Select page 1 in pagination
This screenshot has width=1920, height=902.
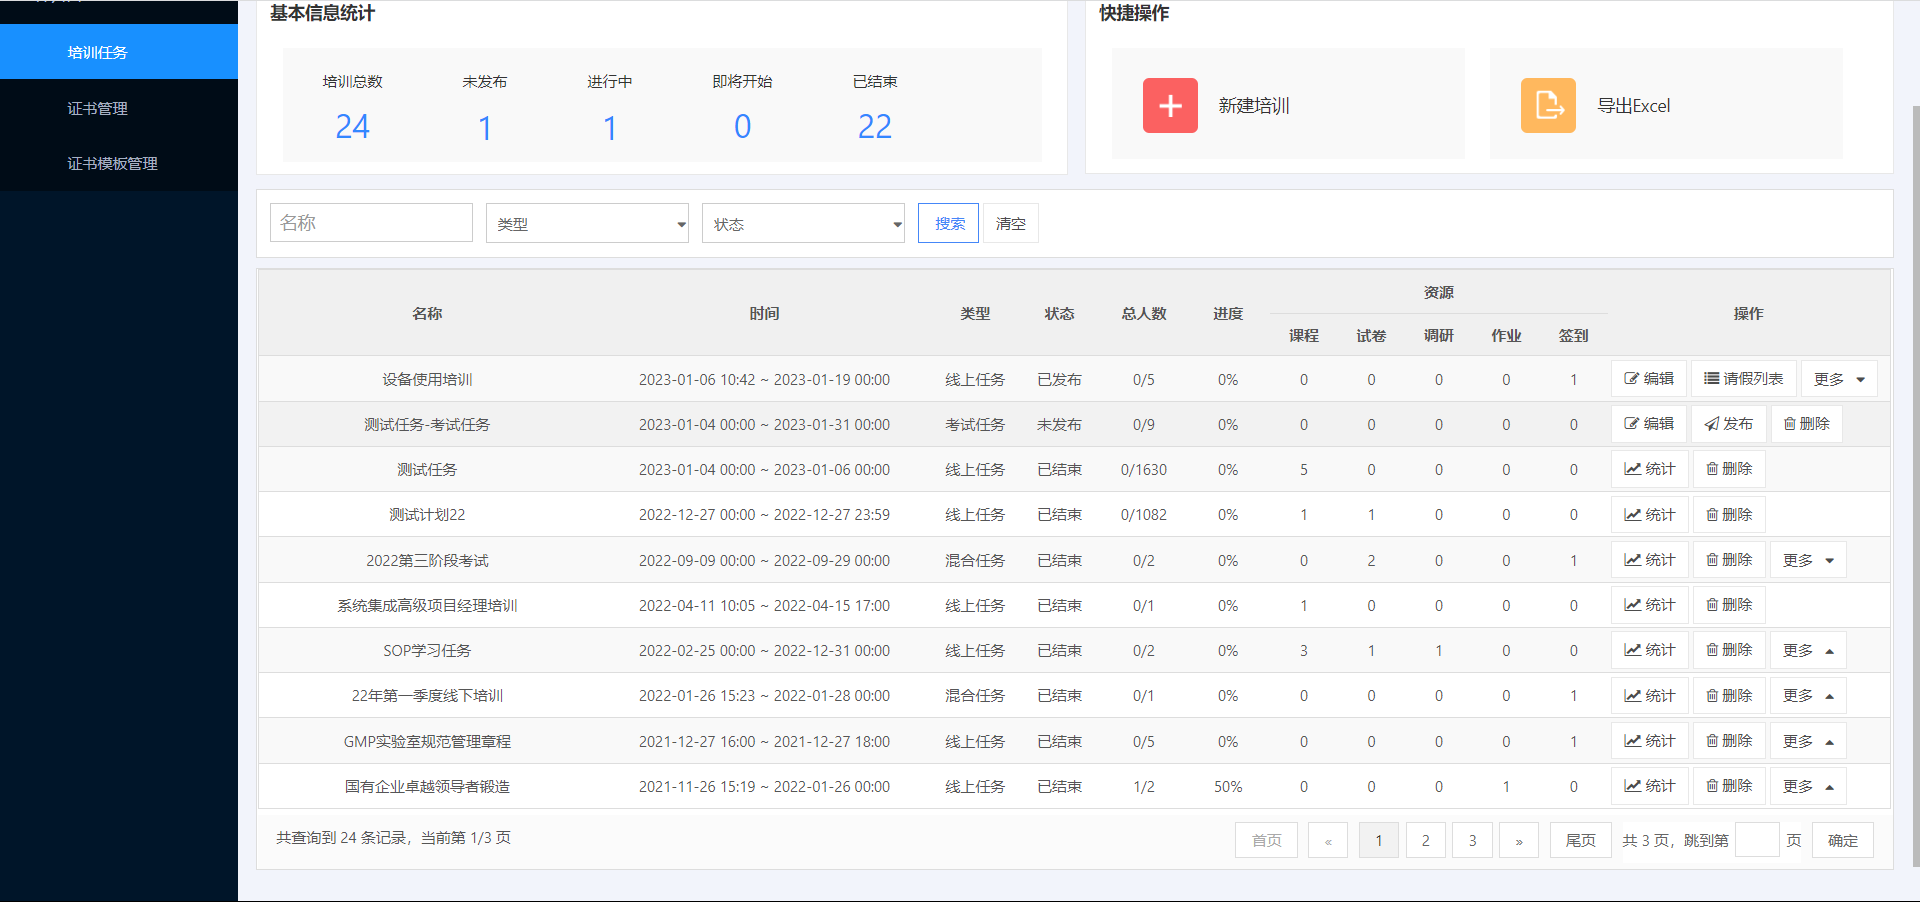point(1379,840)
